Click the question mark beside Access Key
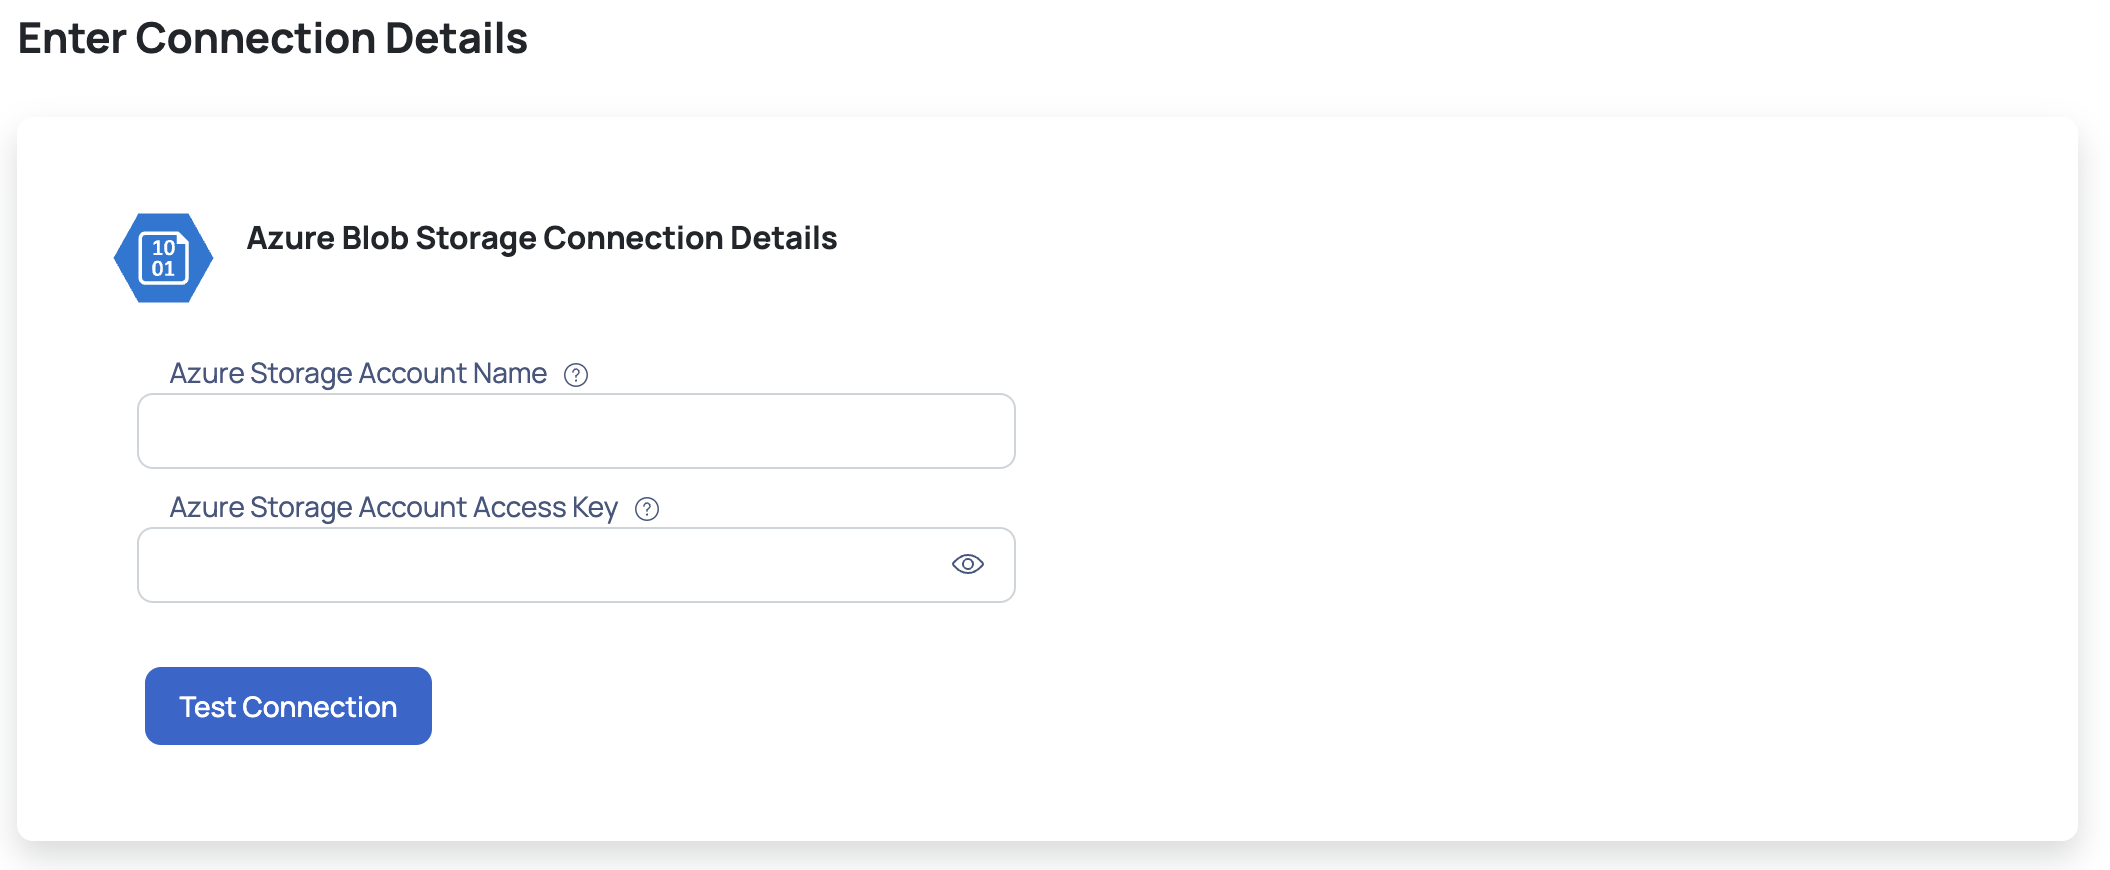The image size is (2110, 870). pos(647,509)
